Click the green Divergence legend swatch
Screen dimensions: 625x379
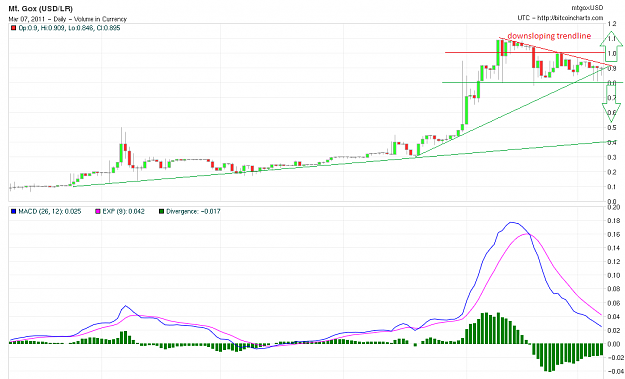161,212
